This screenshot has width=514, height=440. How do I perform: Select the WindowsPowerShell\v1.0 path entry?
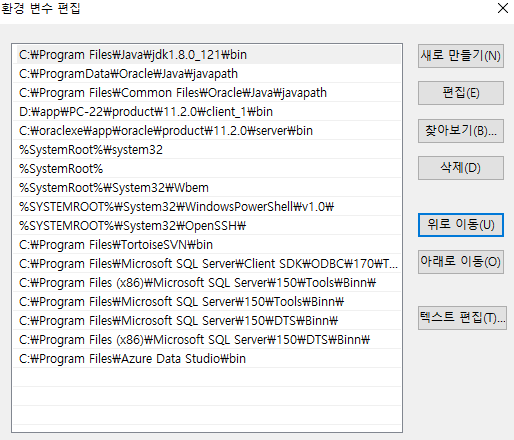(x=207, y=207)
